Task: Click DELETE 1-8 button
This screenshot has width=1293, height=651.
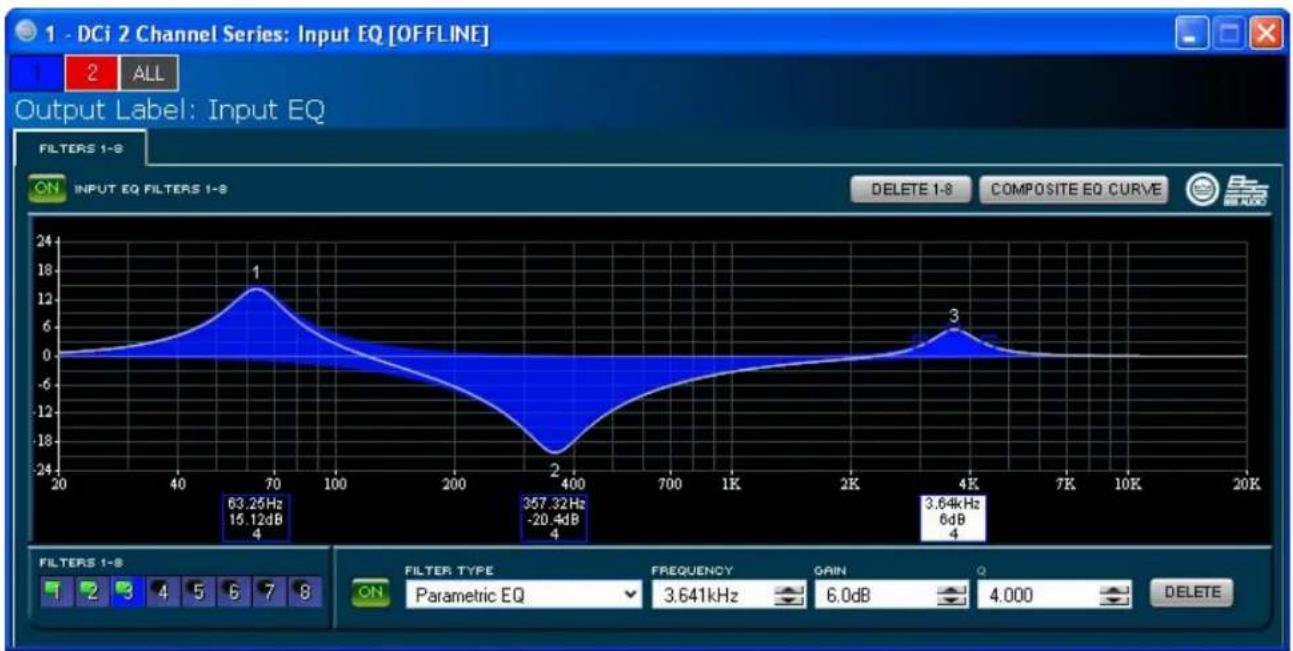Action: click(910, 190)
